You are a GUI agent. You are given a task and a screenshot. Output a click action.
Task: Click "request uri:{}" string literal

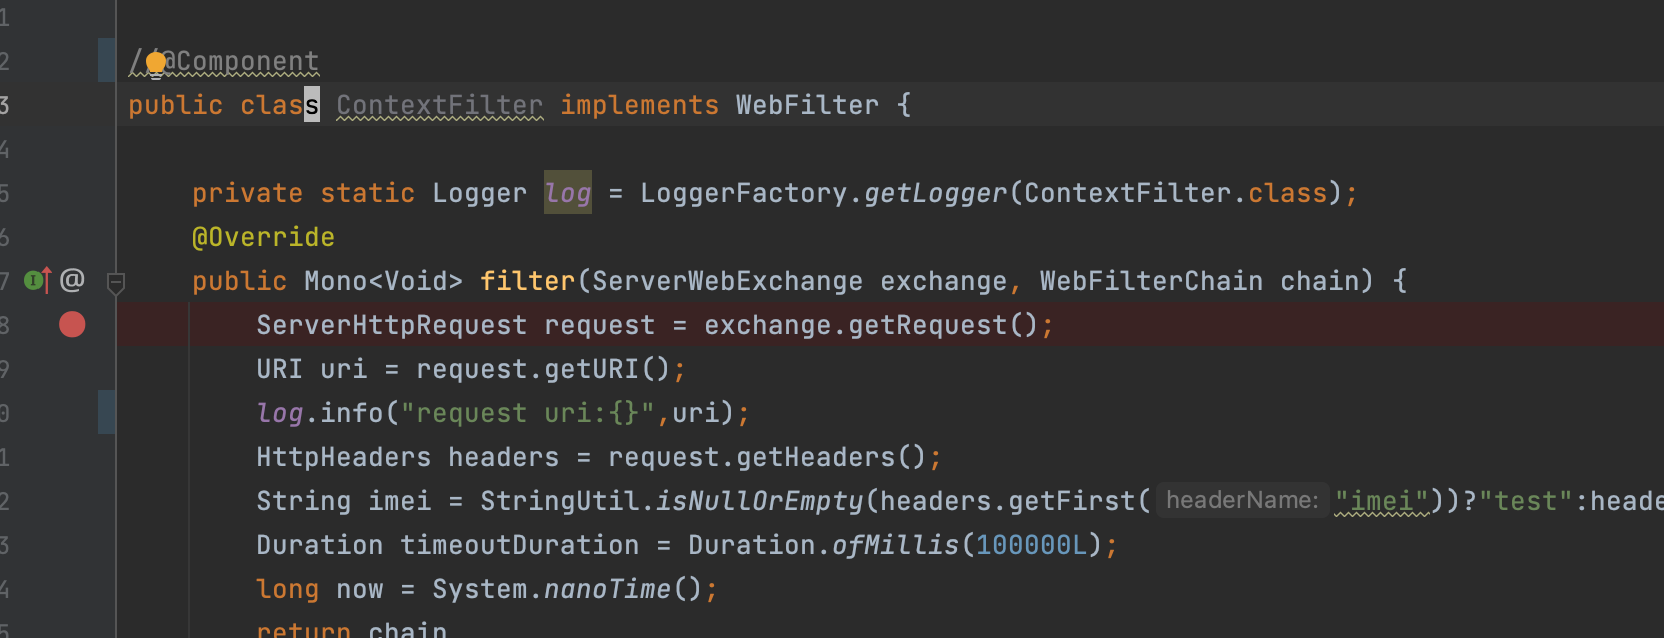(x=528, y=413)
